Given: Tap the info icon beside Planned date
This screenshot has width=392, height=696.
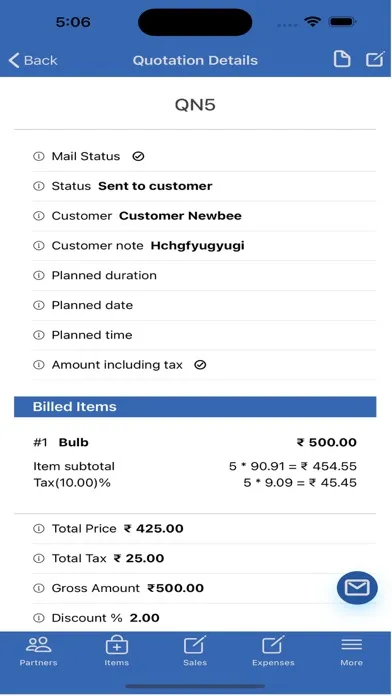Looking at the screenshot, I should [39, 305].
